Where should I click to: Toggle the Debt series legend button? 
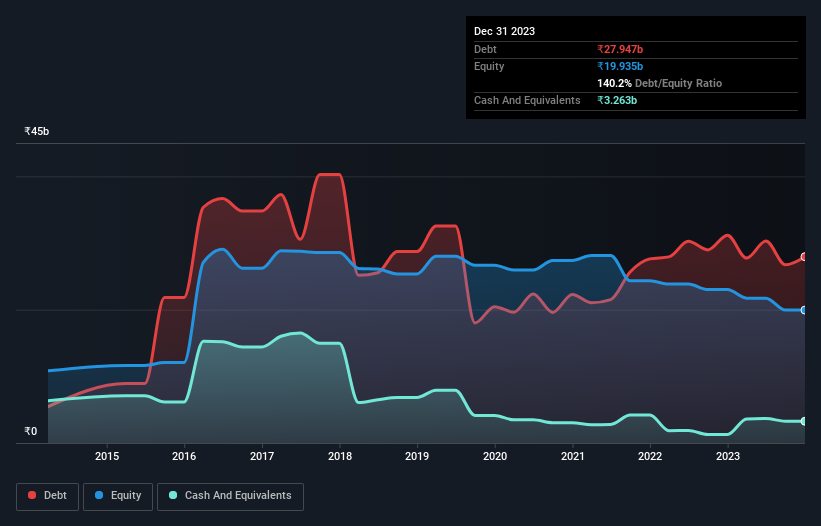(x=48, y=496)
